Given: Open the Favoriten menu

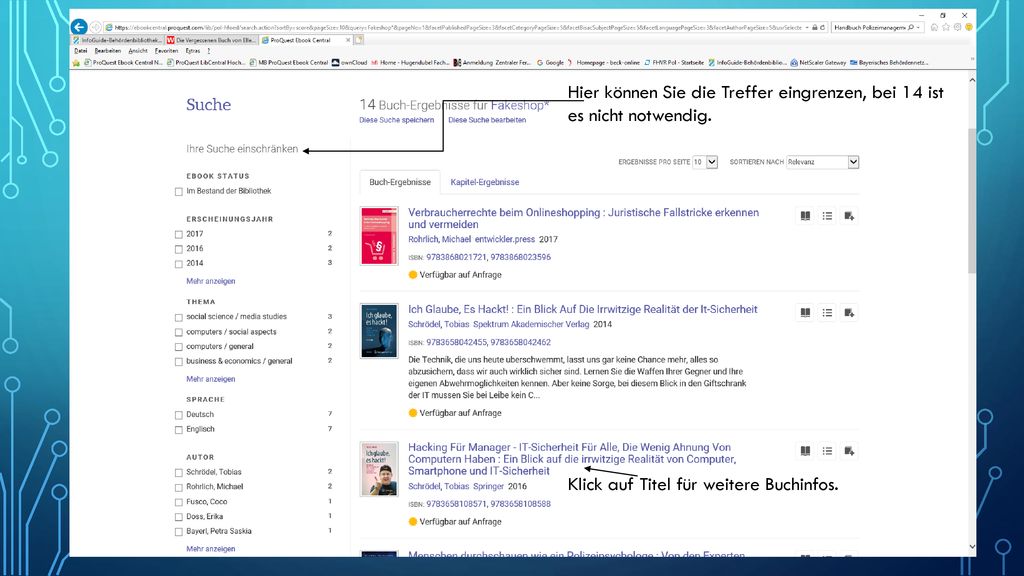Looking at the screenshot, I should click(x=167, y=51).
